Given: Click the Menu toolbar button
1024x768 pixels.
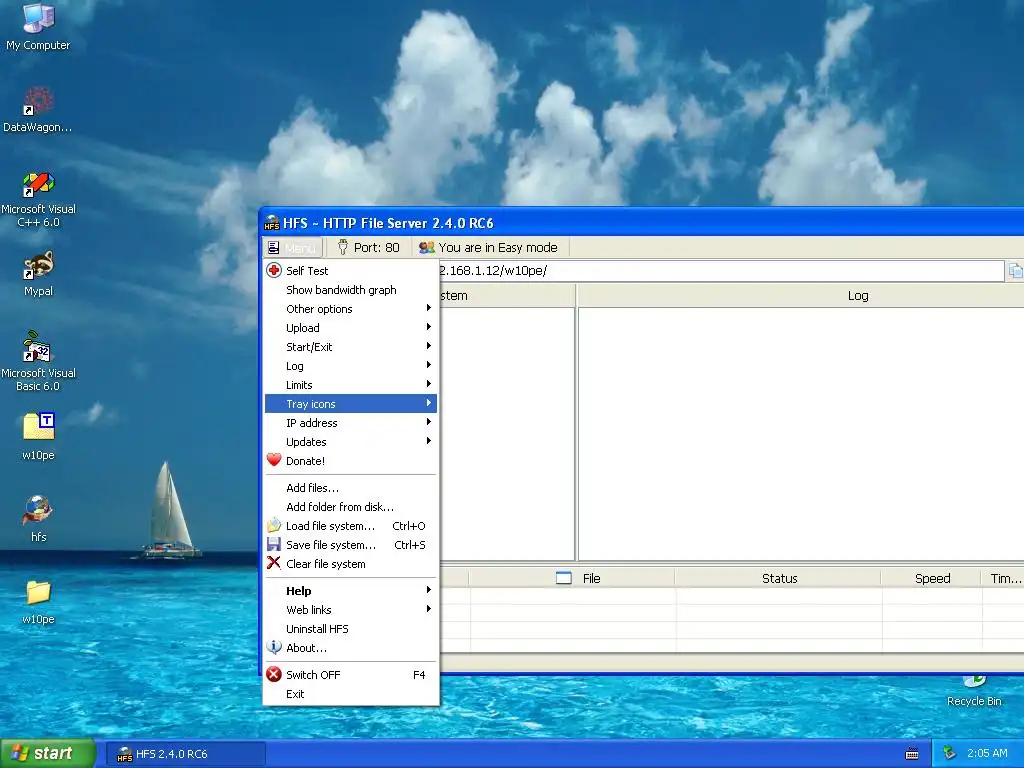Looking at the screenshot, I should point(293,248).
